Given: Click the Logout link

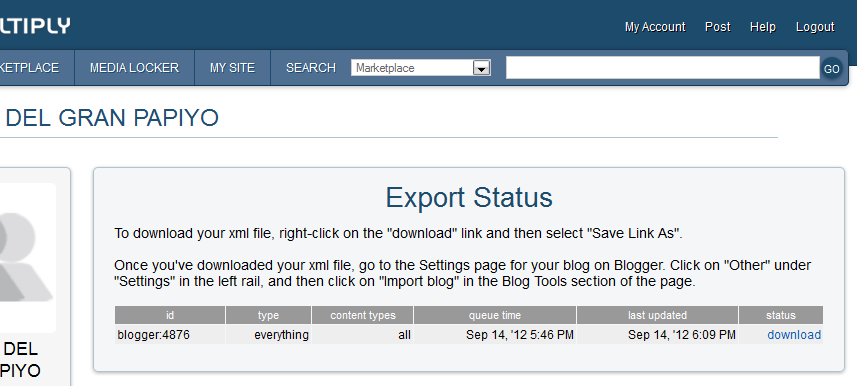Looking at the screenshot, I should coord(815,27).
